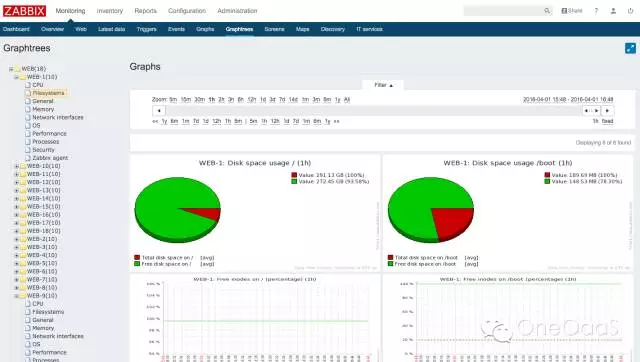Click the Share icon button
The height and width of the screenshot is (362, 640).
[x=572, y=11]
